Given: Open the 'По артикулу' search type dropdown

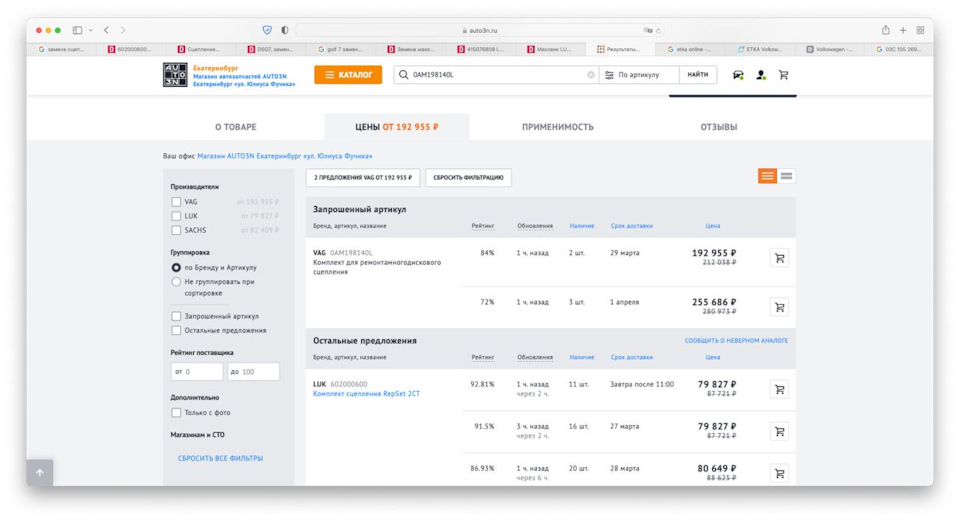Looking at the screenshot, I should [639, 75].
